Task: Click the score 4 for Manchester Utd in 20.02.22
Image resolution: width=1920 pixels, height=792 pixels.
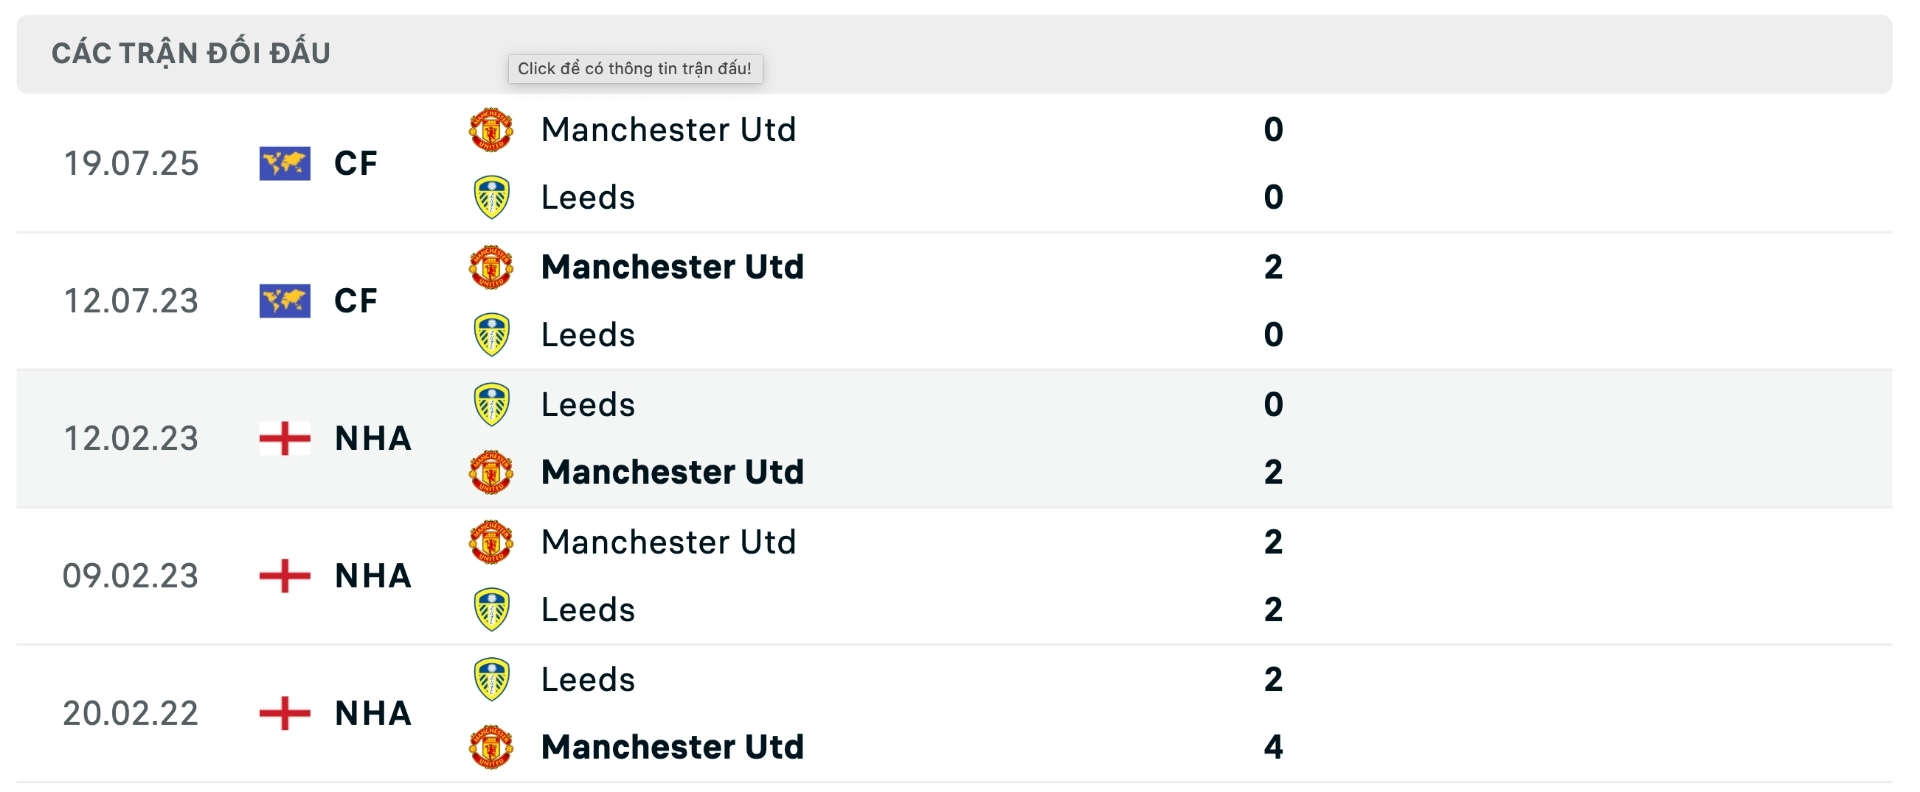Action: [1272, 747]
